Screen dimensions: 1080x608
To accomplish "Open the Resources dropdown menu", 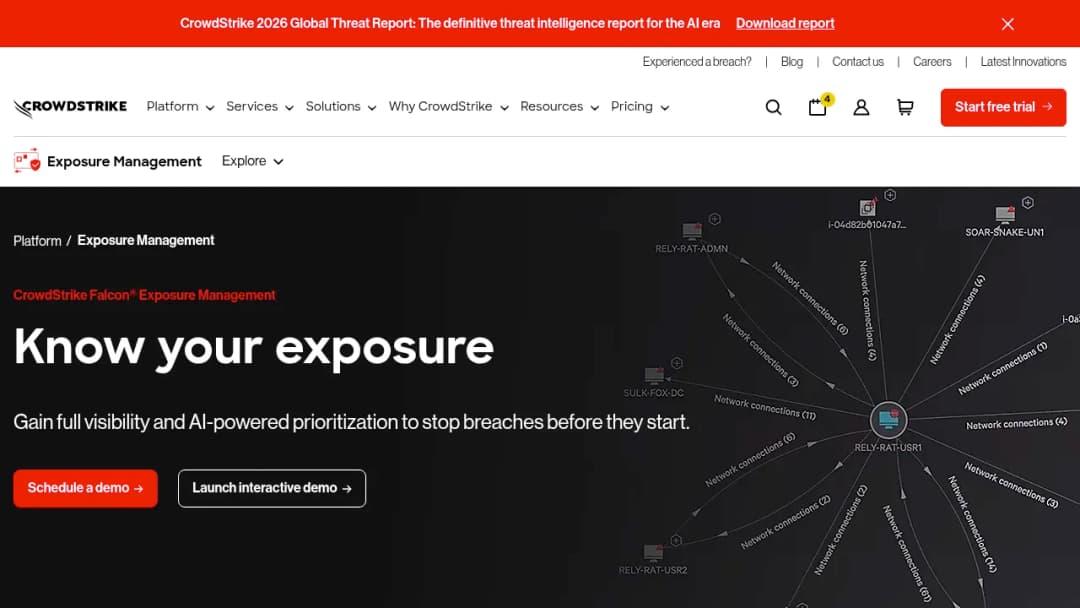I will coord(559,107).
